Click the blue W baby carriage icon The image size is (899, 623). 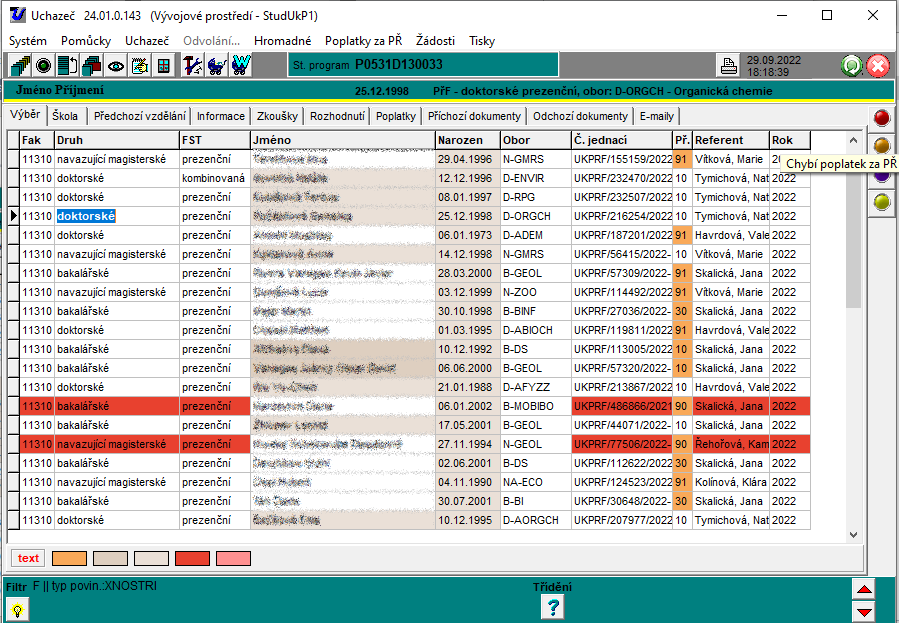tap(240, 66)
